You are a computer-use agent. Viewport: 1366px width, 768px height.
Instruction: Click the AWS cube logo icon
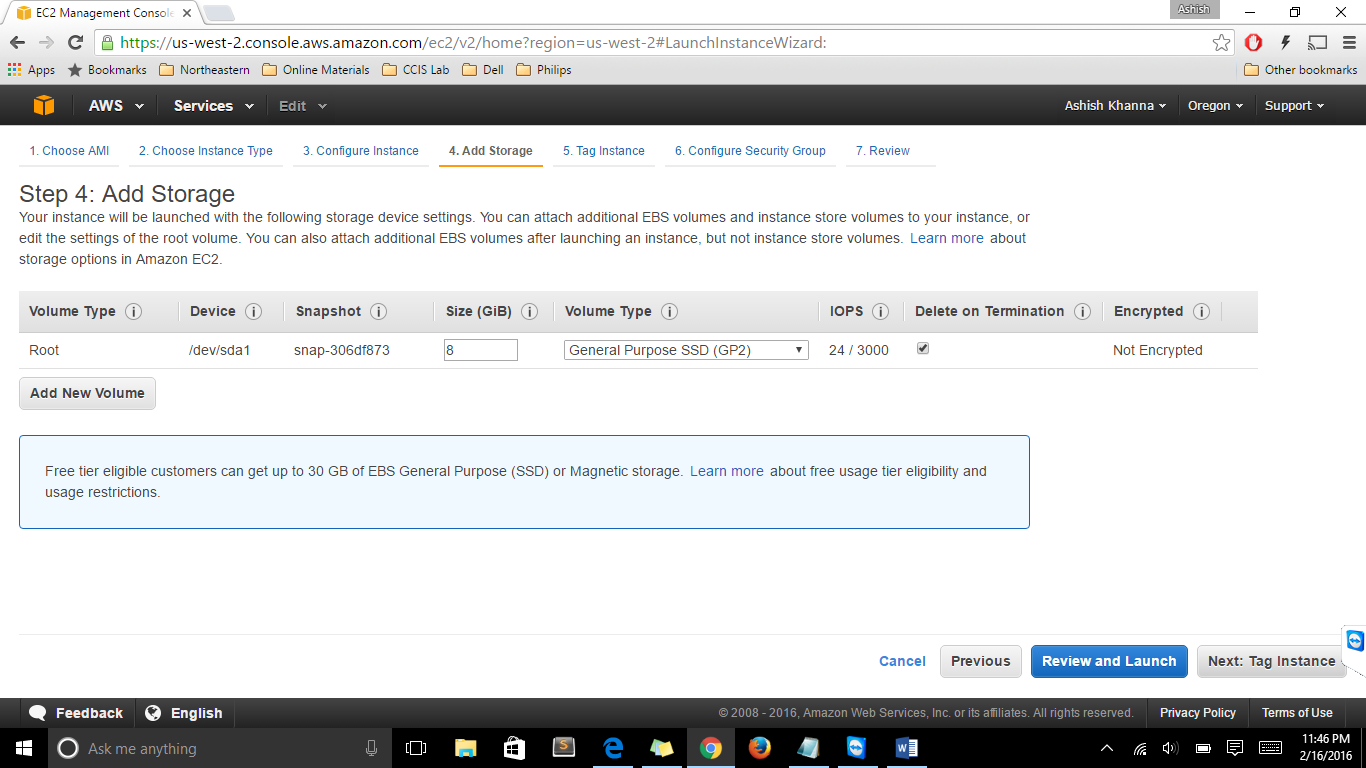coord(43,106)
